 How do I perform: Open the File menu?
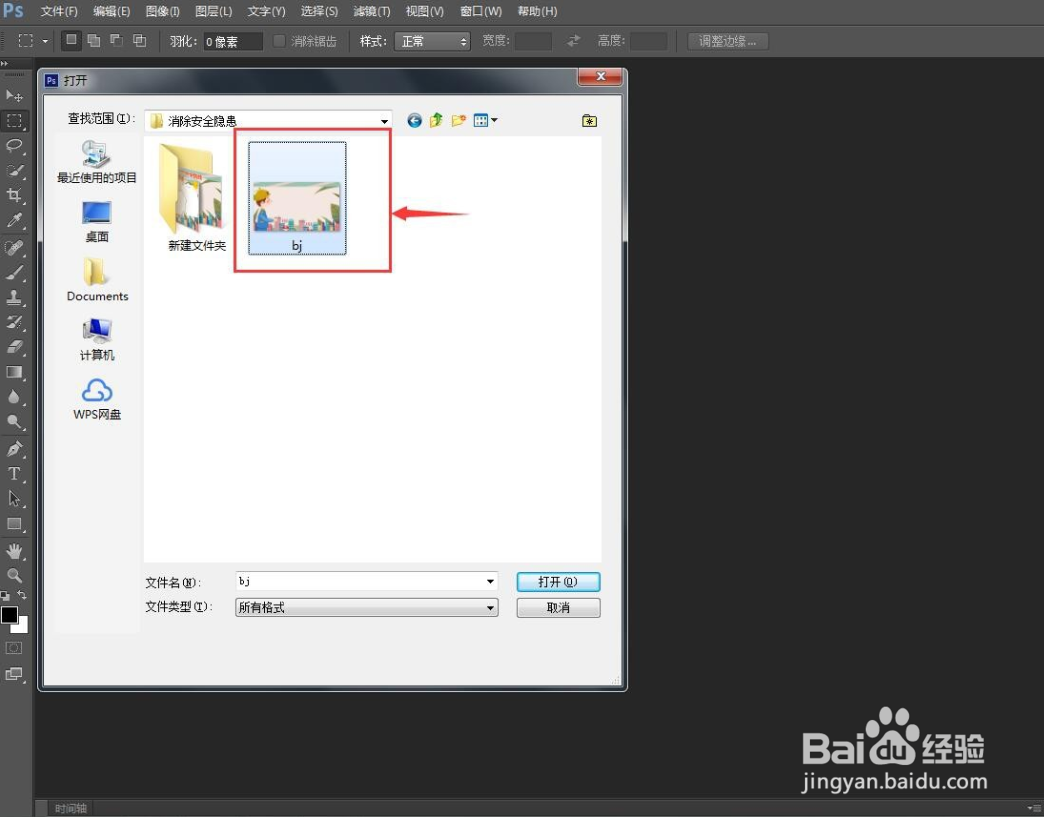click(x=59, y=11)
